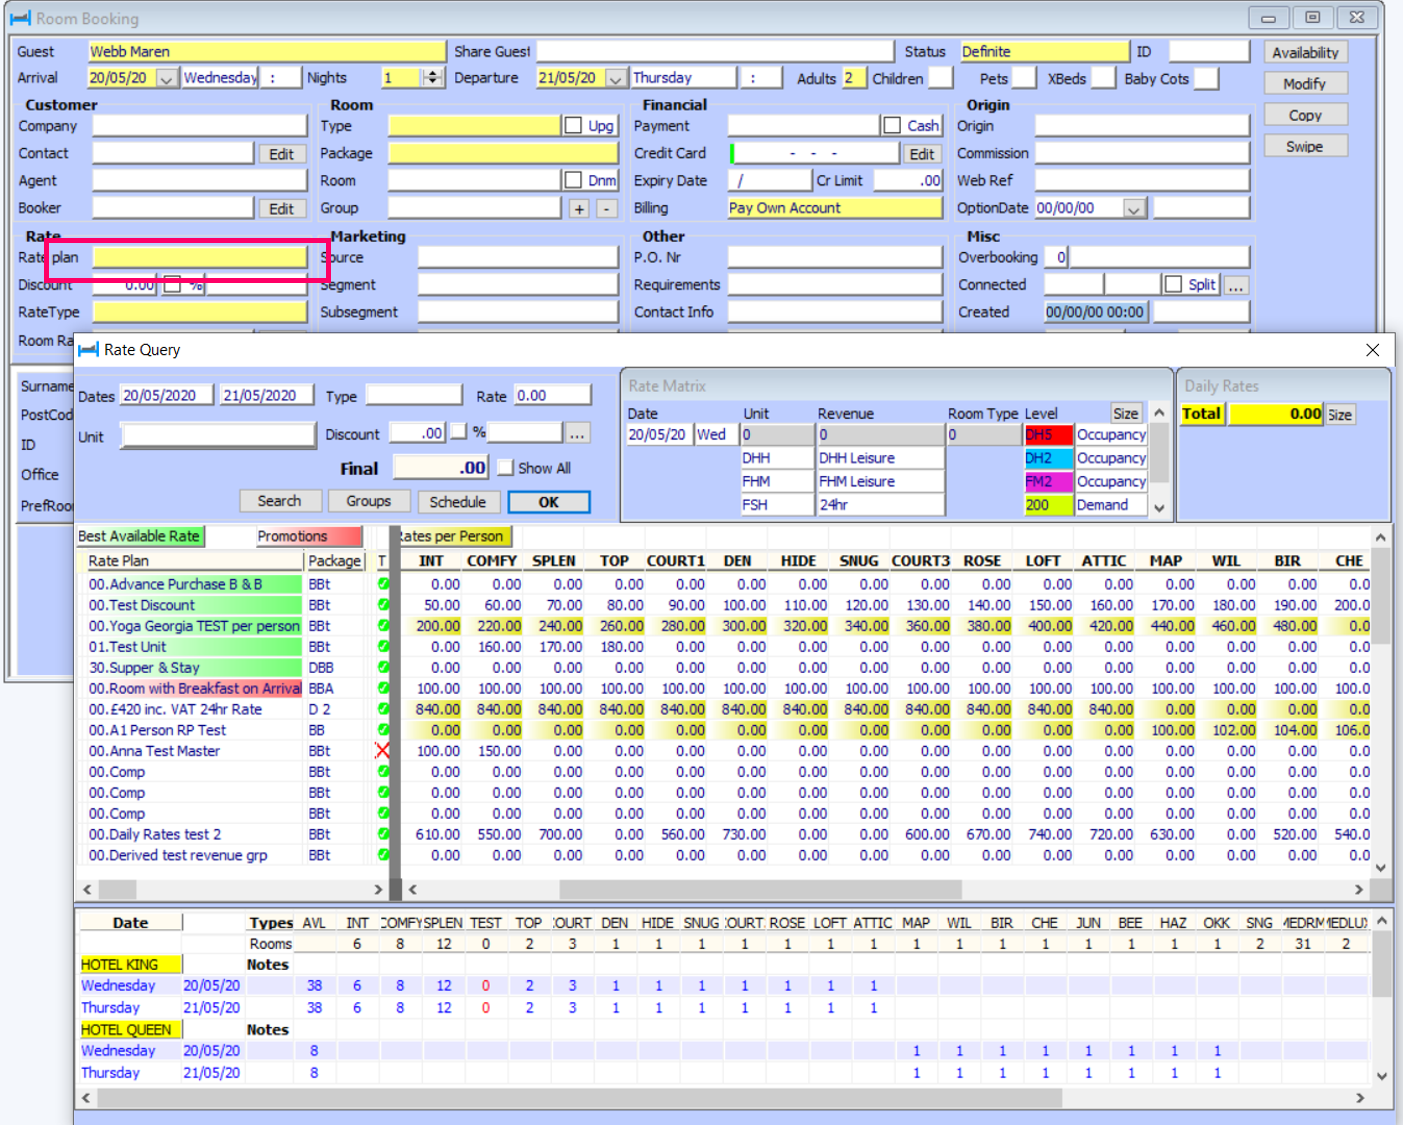The image size is (1403, 1125).
Task: Click the Unit field in Rate Query
Action: [218, 436]
